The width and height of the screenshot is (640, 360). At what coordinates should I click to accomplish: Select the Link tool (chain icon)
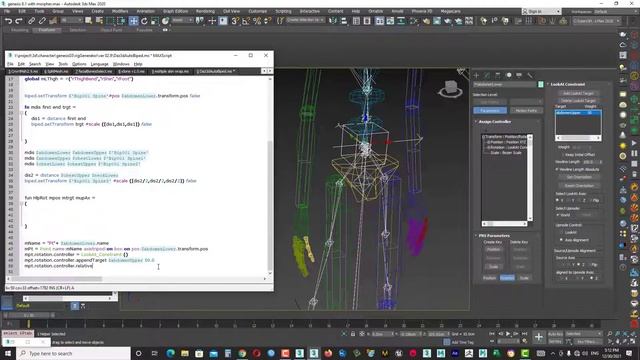point(31,20)
